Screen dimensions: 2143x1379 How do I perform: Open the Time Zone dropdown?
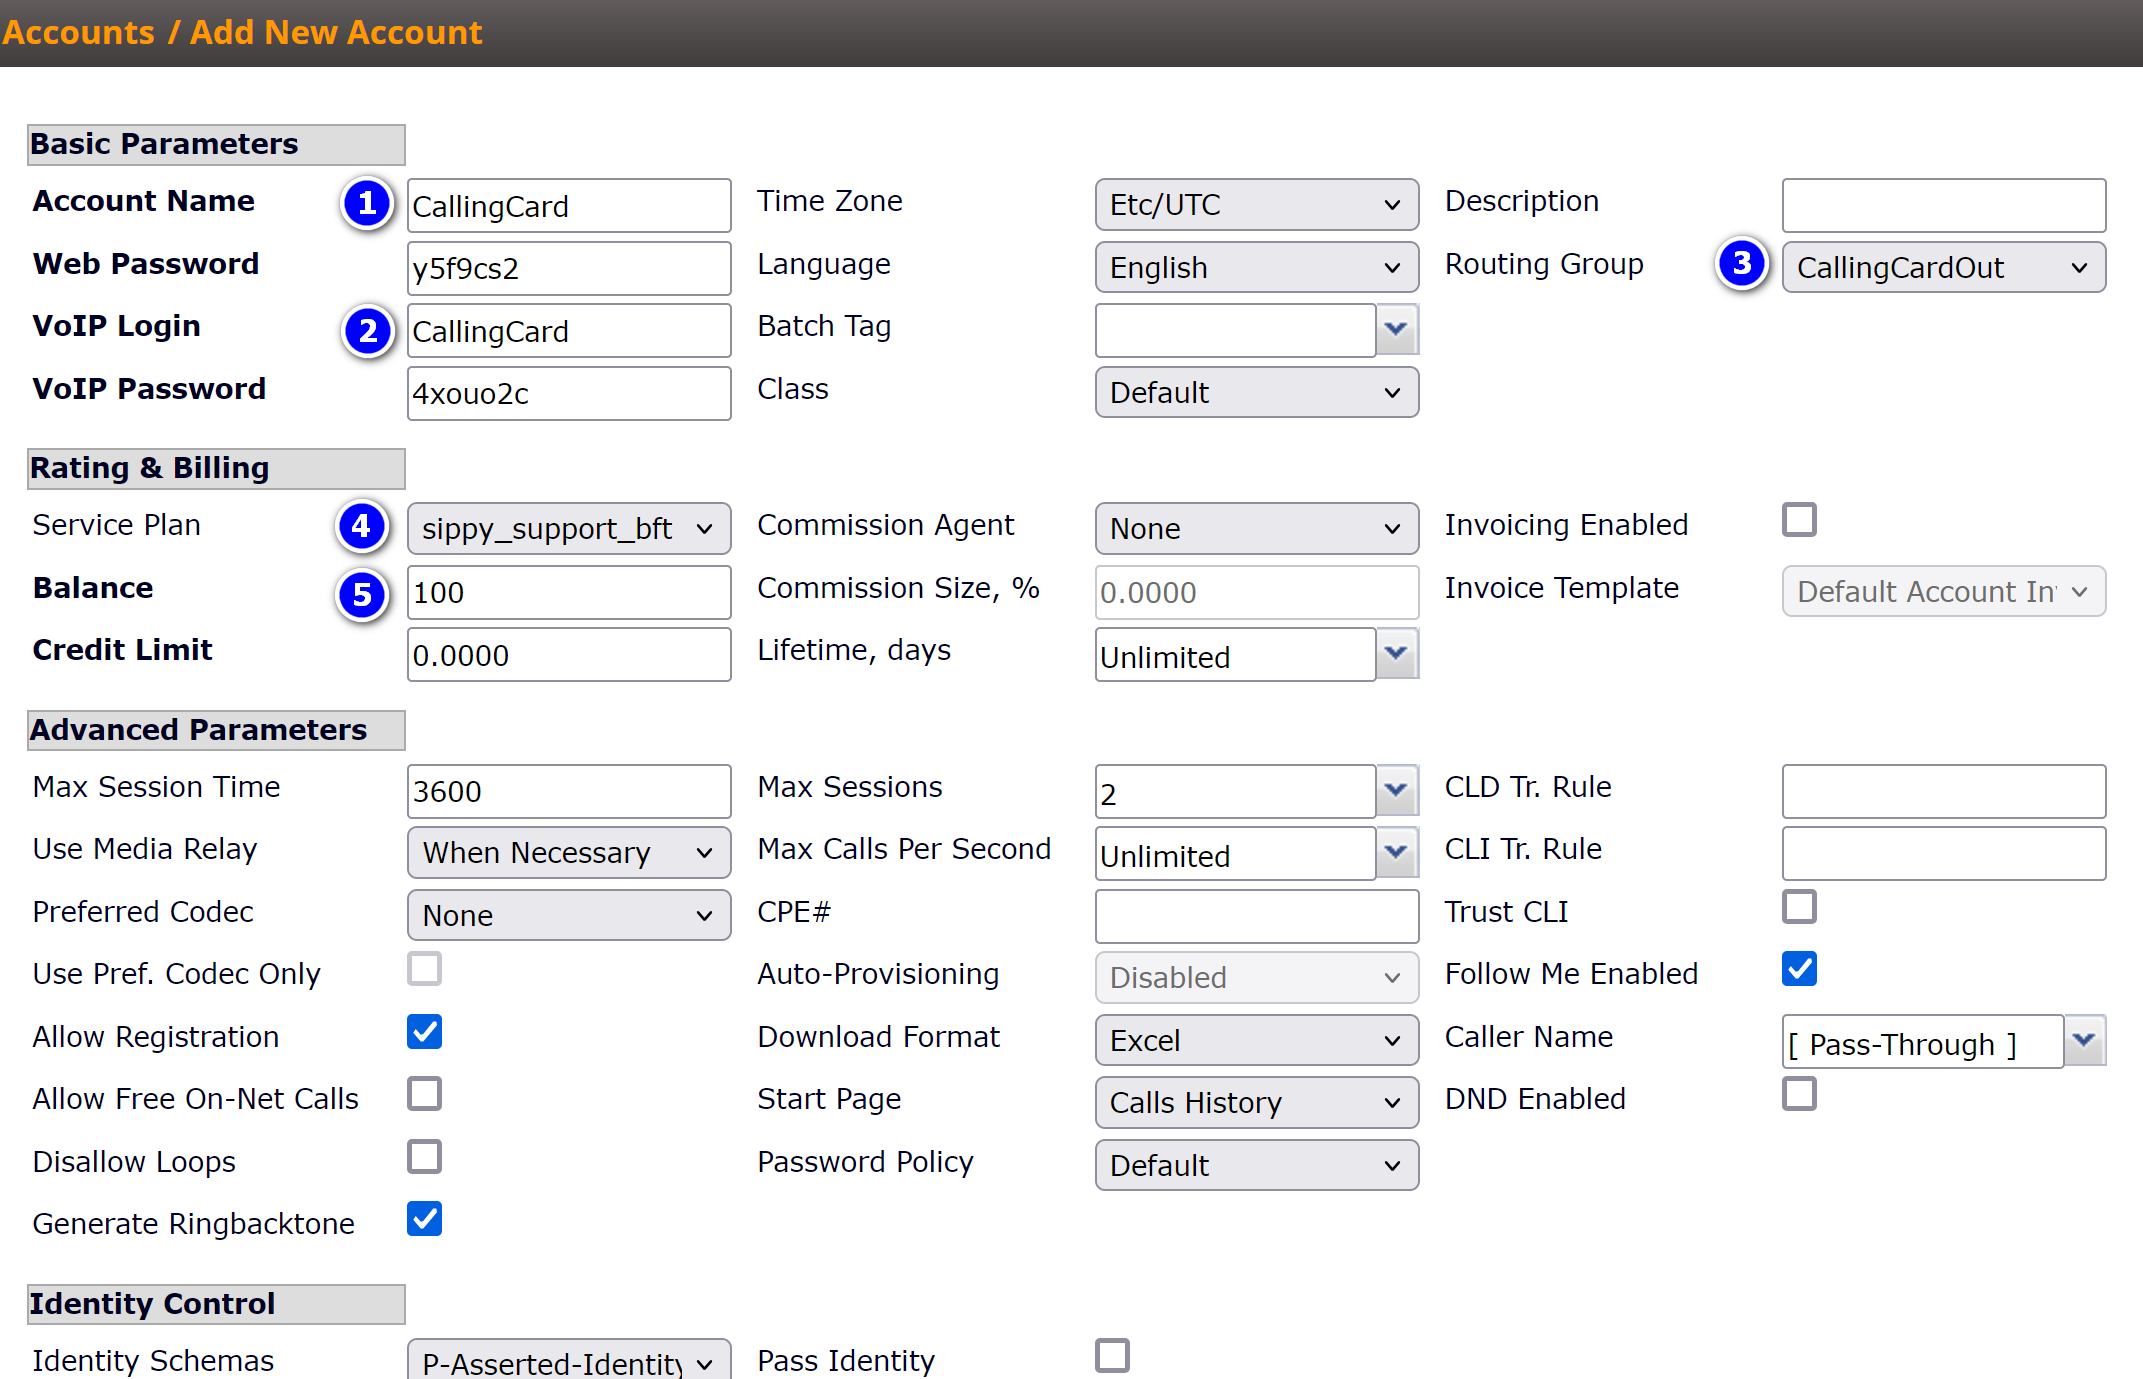point(1256,205)
